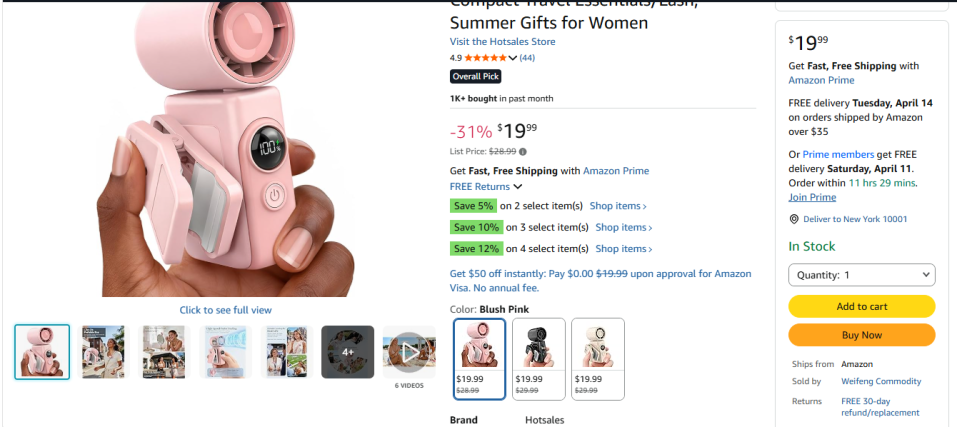The image size is (957, 427).
Task: Click the List Price info icon
Action: 523,152
